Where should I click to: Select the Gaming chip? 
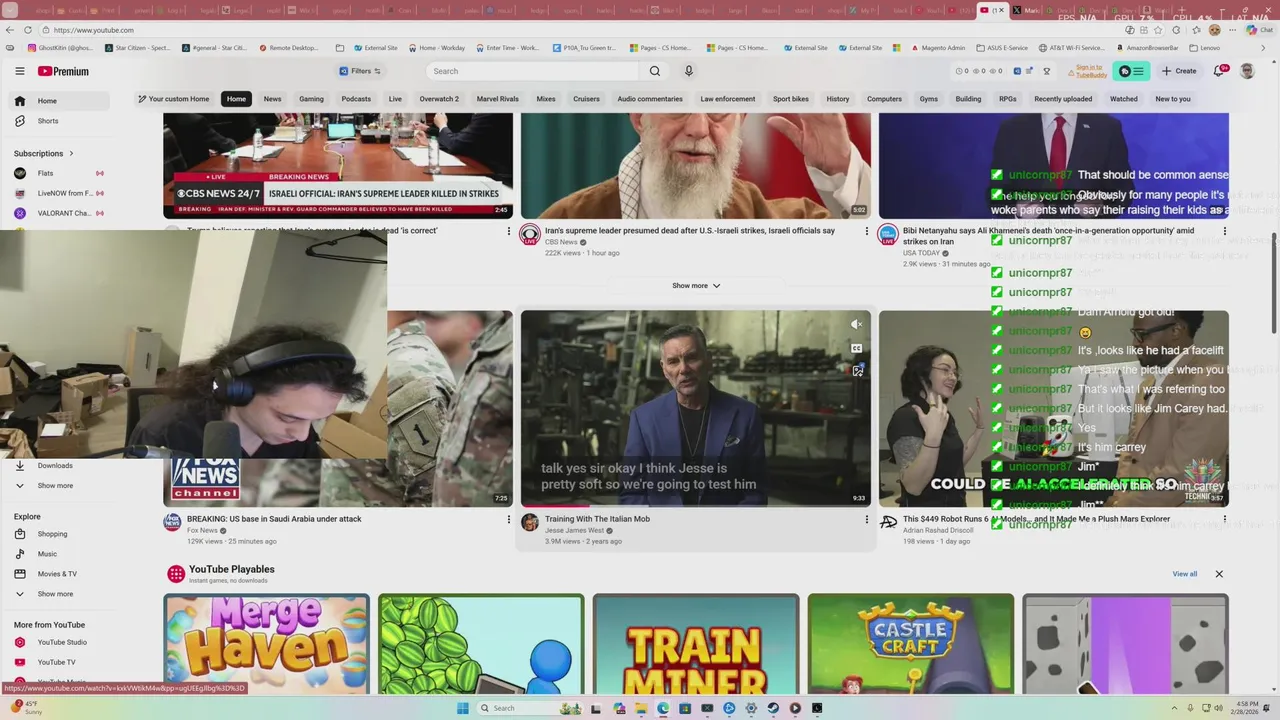click(x=311, y=99)
